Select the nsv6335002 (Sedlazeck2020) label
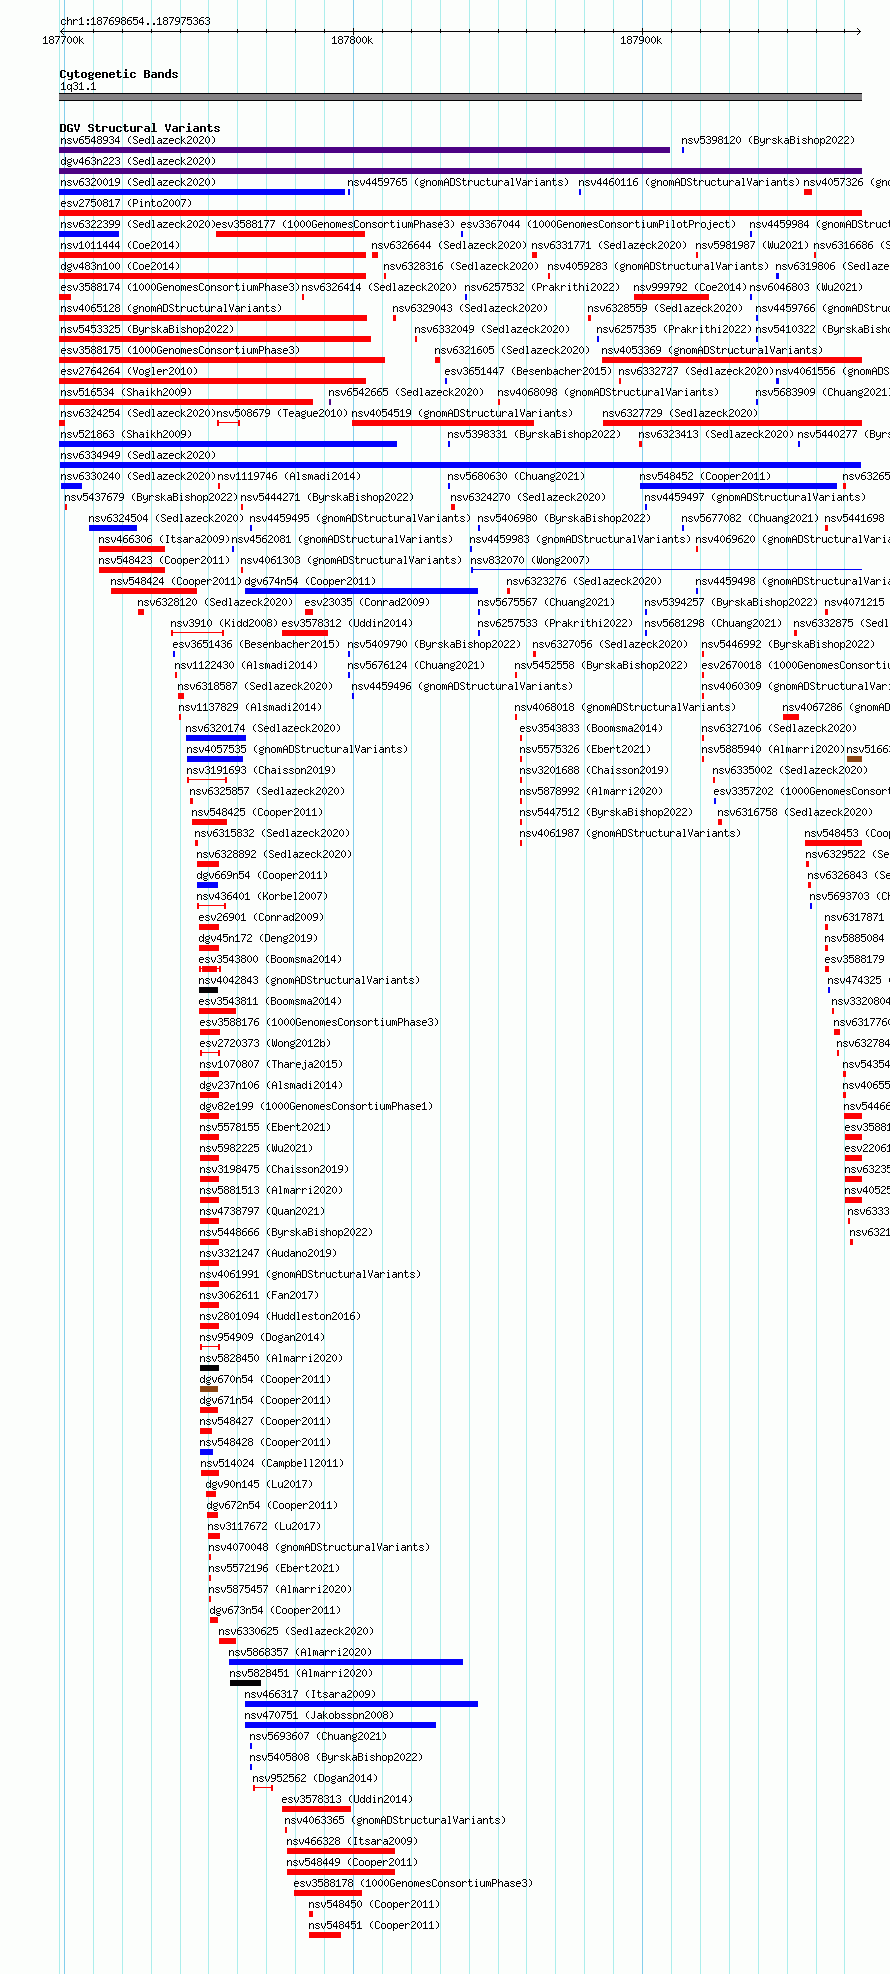 (x=790, y=771)
